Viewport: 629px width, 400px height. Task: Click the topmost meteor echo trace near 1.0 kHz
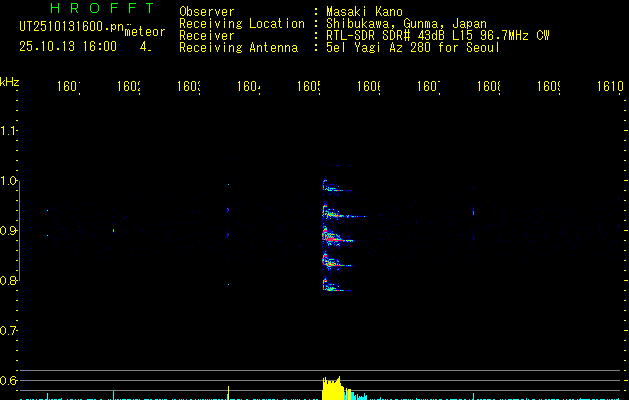(x=336, y=186)
